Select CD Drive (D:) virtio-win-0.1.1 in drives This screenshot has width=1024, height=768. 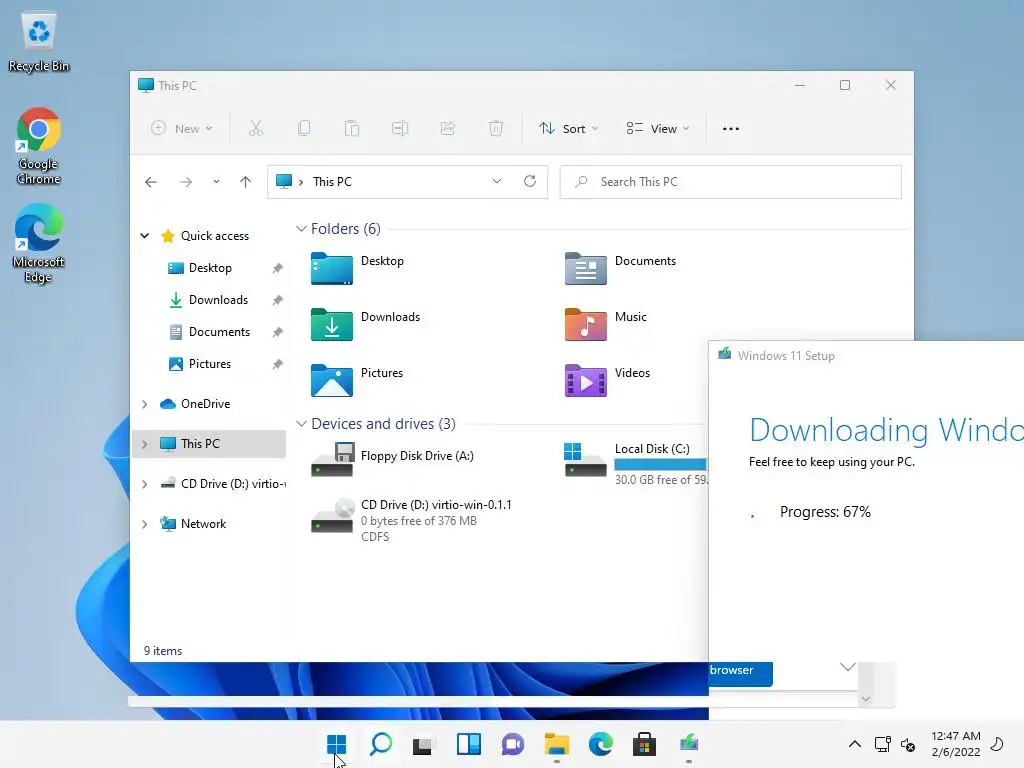click(412, 520)
